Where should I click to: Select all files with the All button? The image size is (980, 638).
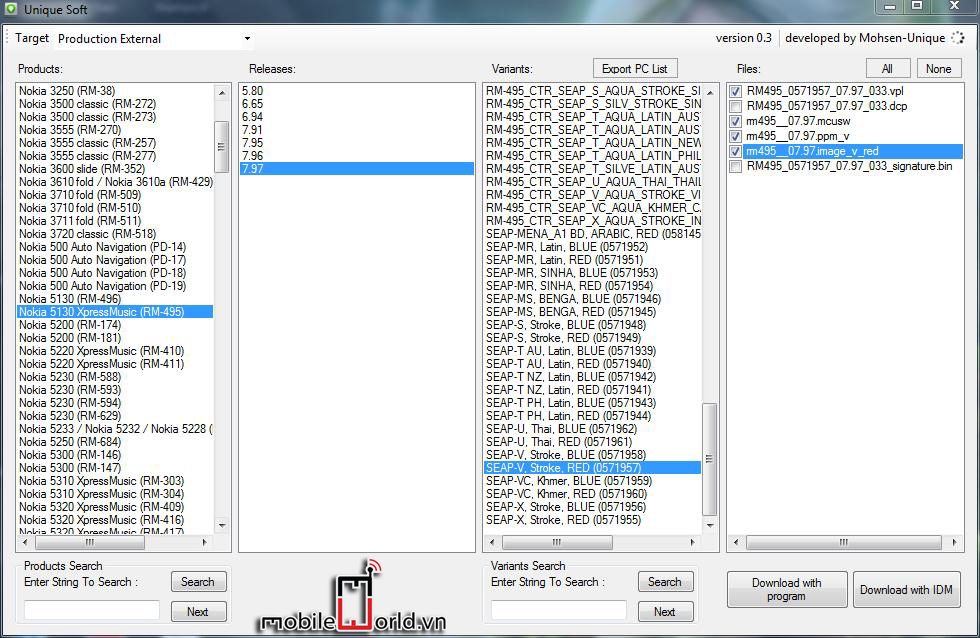click(887, 69)
